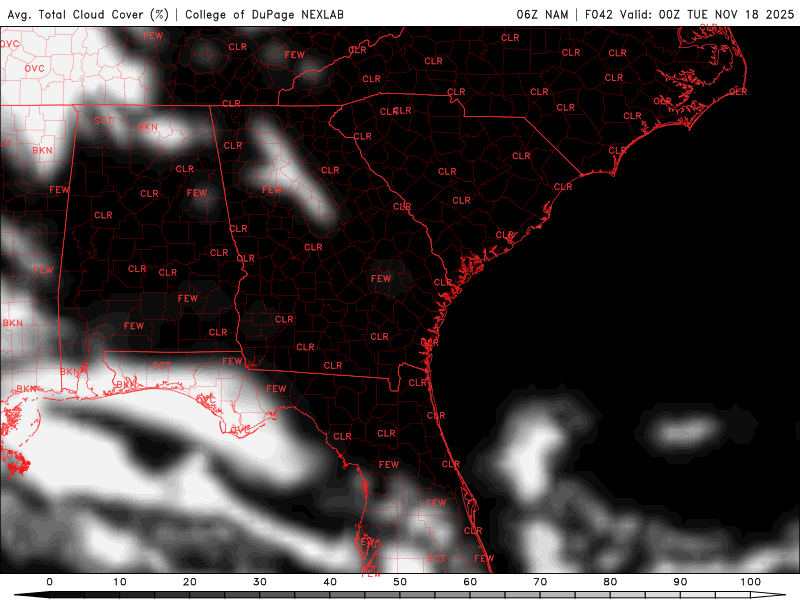Viewport: 800px width, 600px height.
Task: Click the 50 value on the color scale
Action: tap(400, 582)
